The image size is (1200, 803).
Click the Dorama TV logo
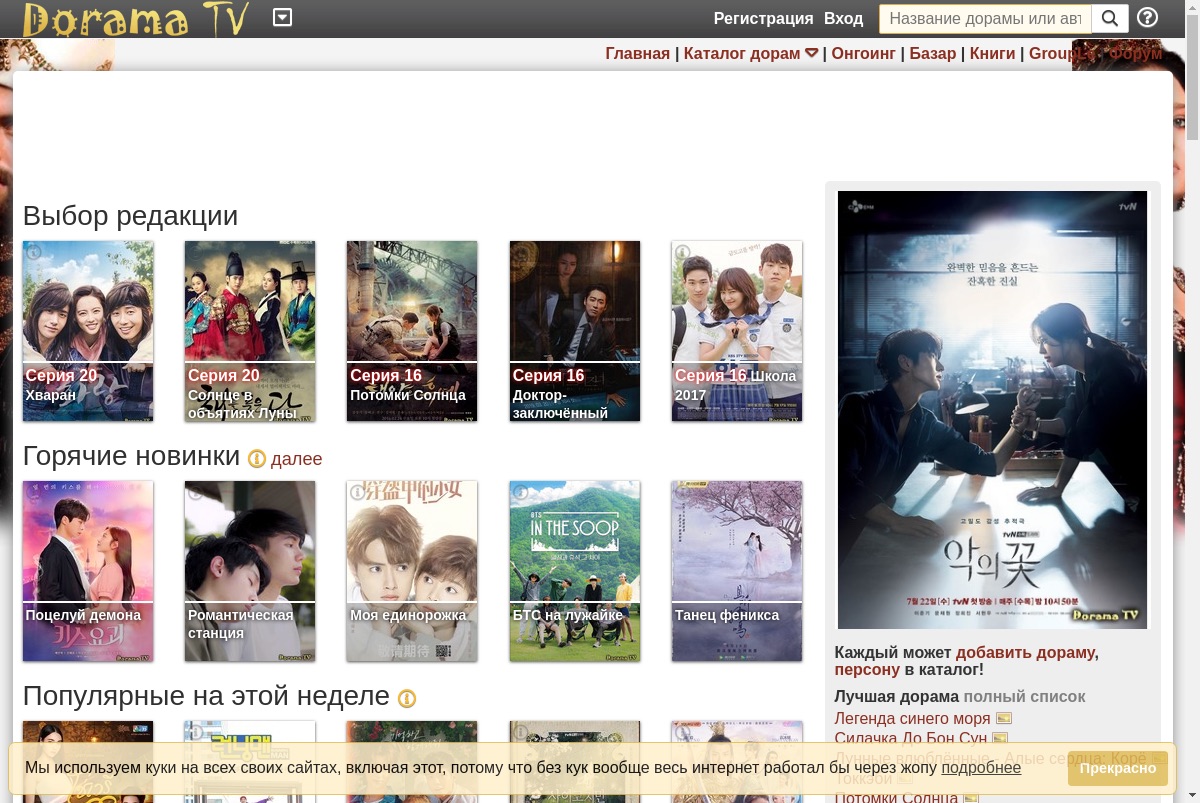click(x=135, y=19)
